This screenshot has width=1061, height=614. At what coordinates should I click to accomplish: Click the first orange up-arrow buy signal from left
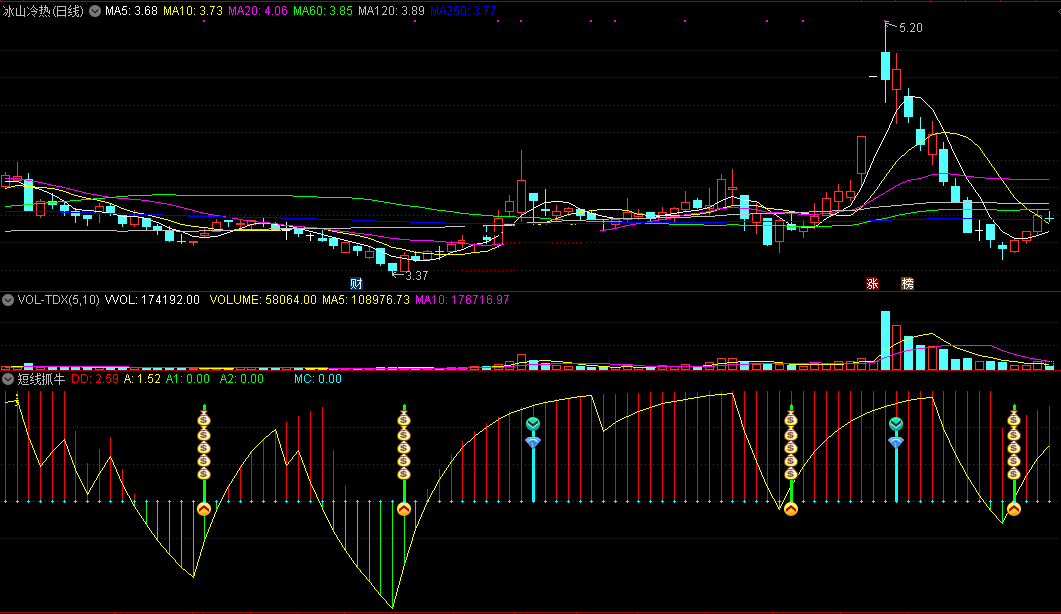tap(204, 508)
